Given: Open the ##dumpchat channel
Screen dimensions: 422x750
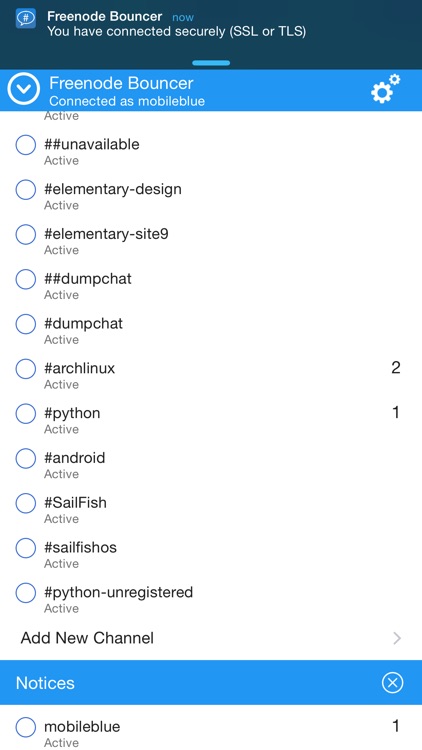Looking at the screenshot, I should 211,286.
